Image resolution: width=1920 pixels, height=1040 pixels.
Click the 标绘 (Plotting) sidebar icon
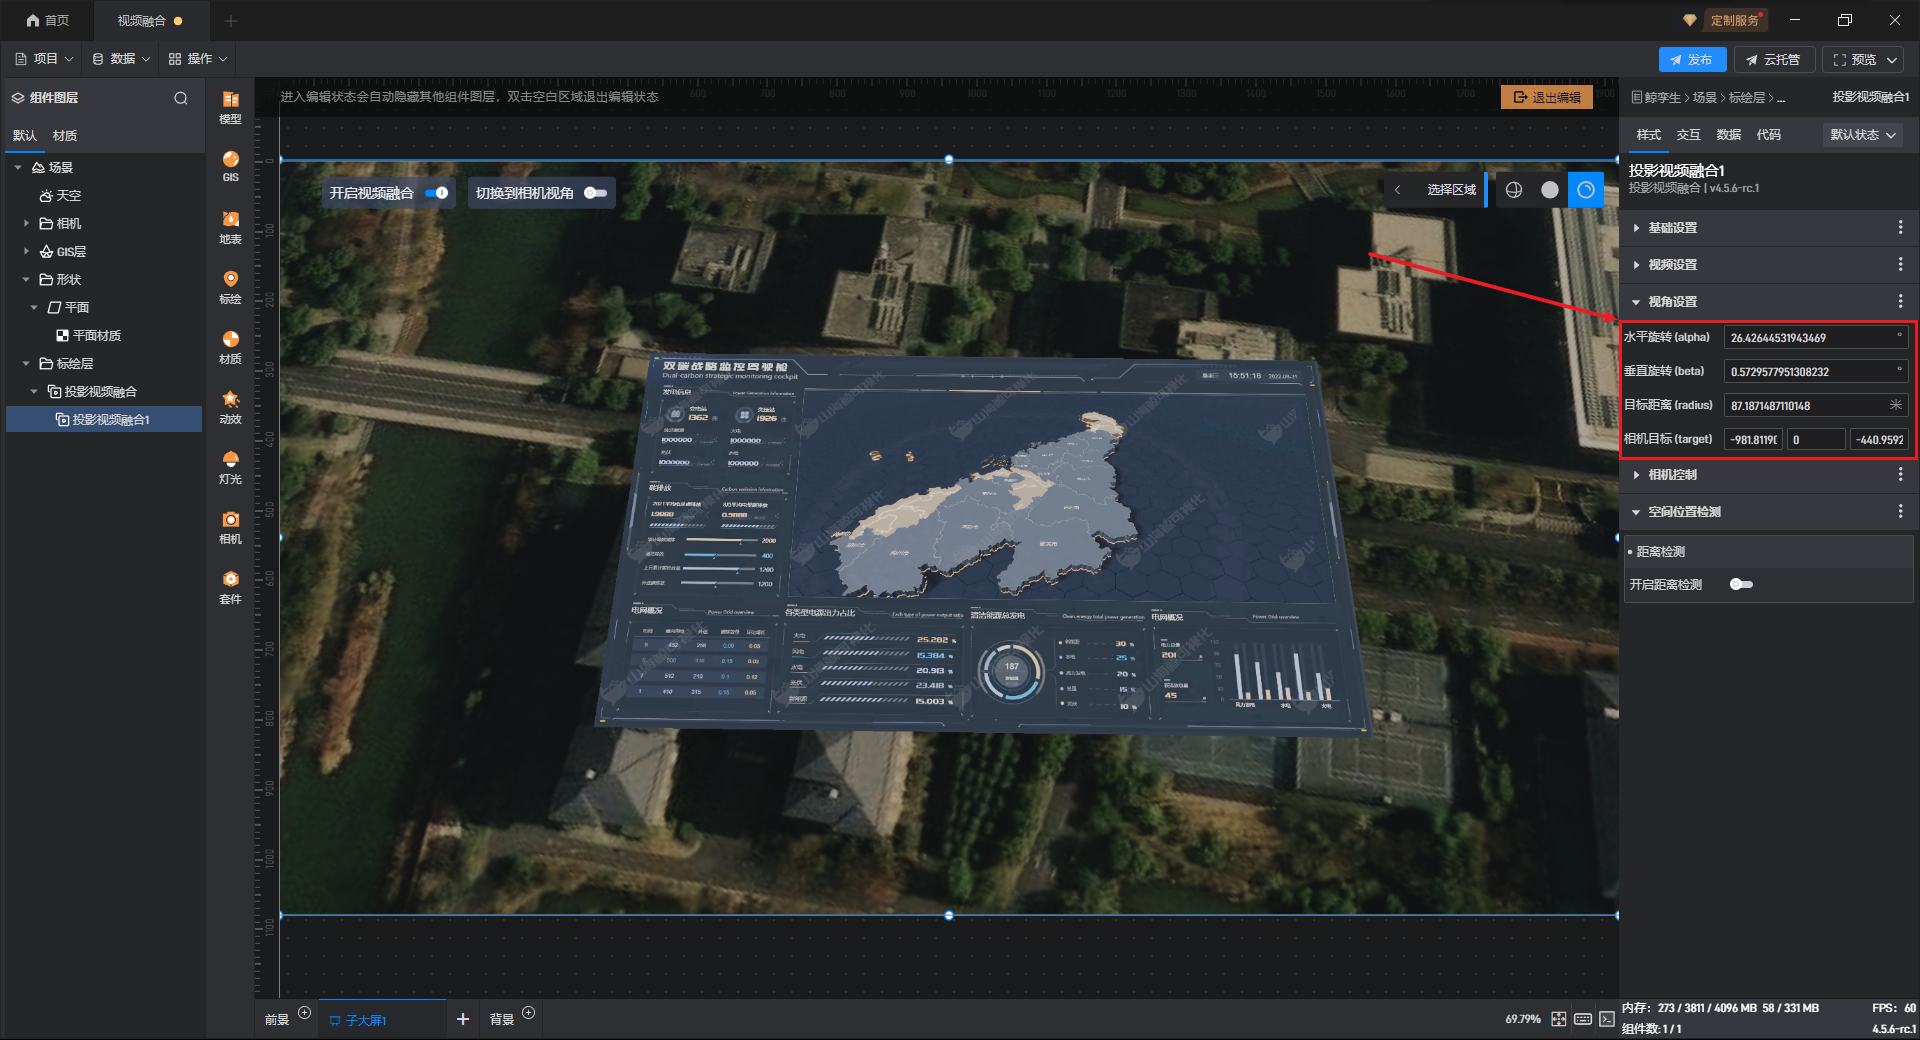230,287
